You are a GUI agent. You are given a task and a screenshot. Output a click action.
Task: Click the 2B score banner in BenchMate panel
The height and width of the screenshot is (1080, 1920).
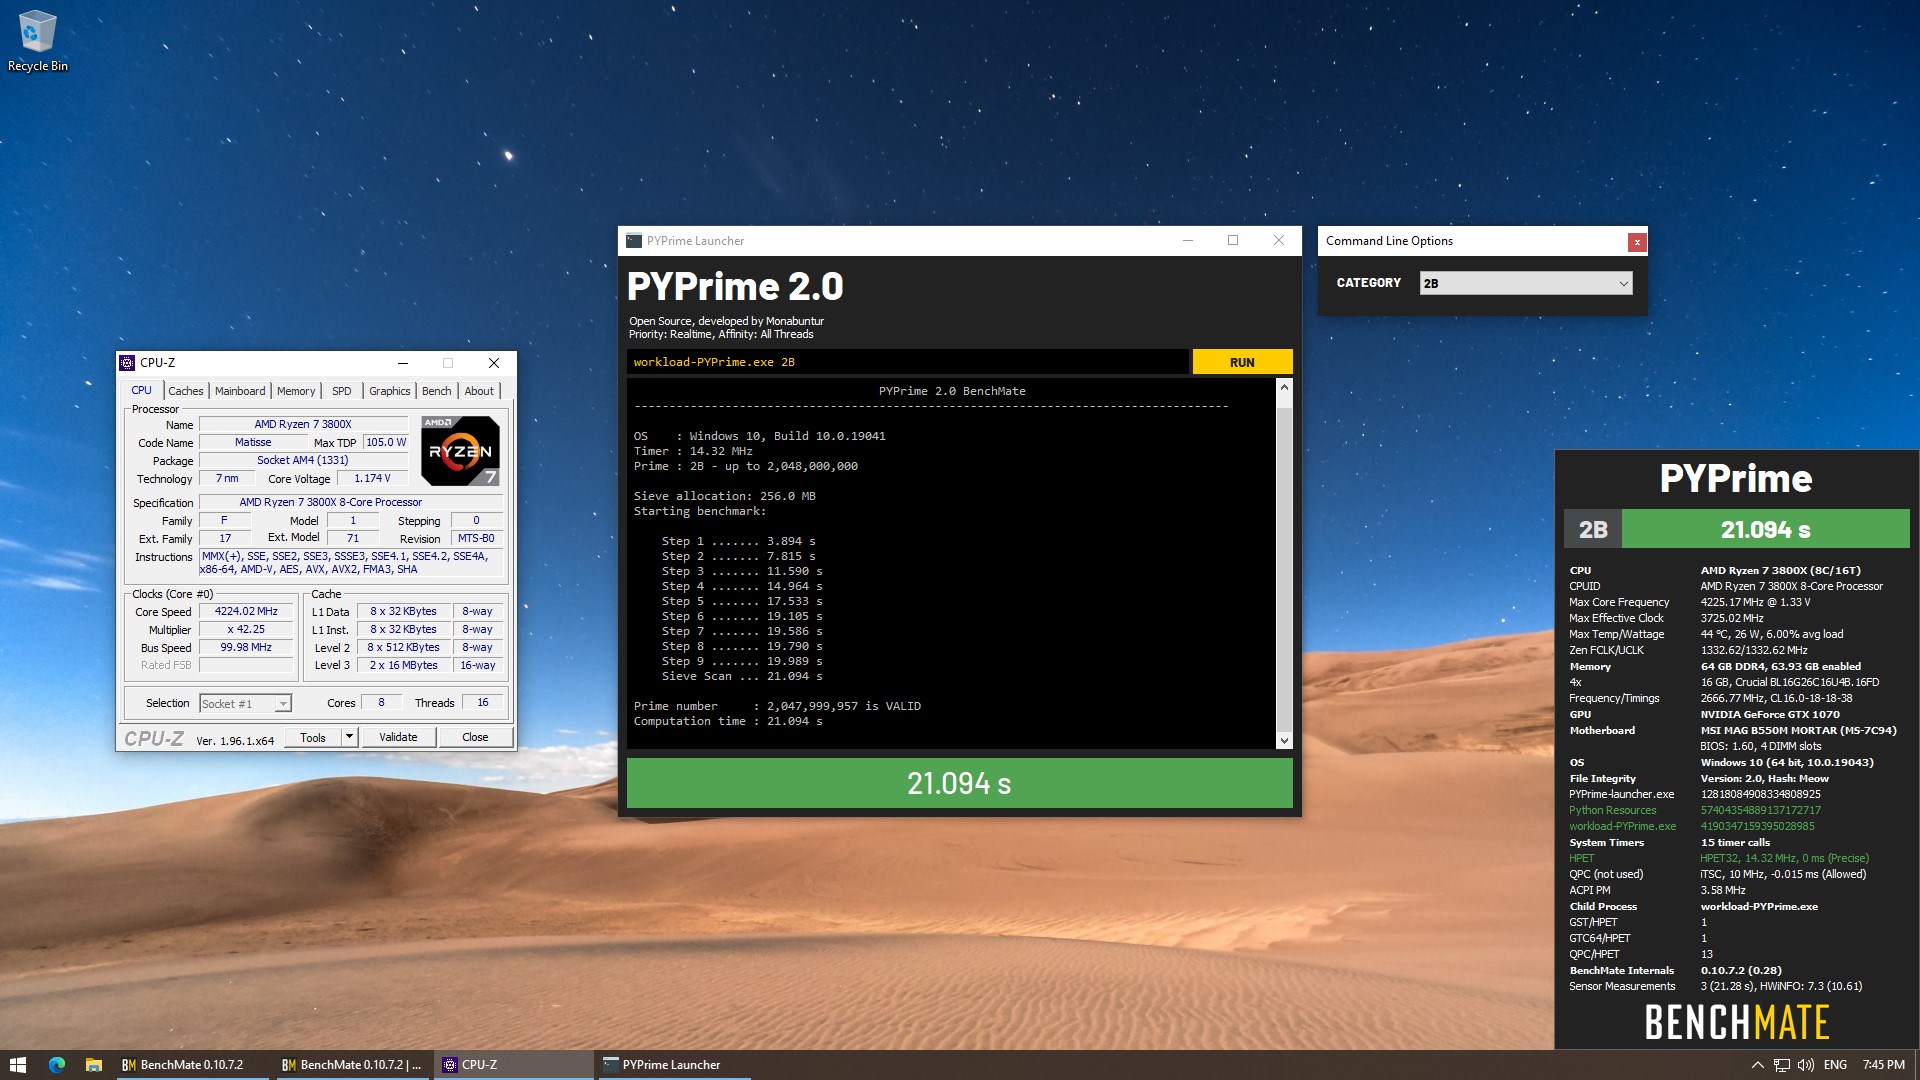click(1736, 529)
